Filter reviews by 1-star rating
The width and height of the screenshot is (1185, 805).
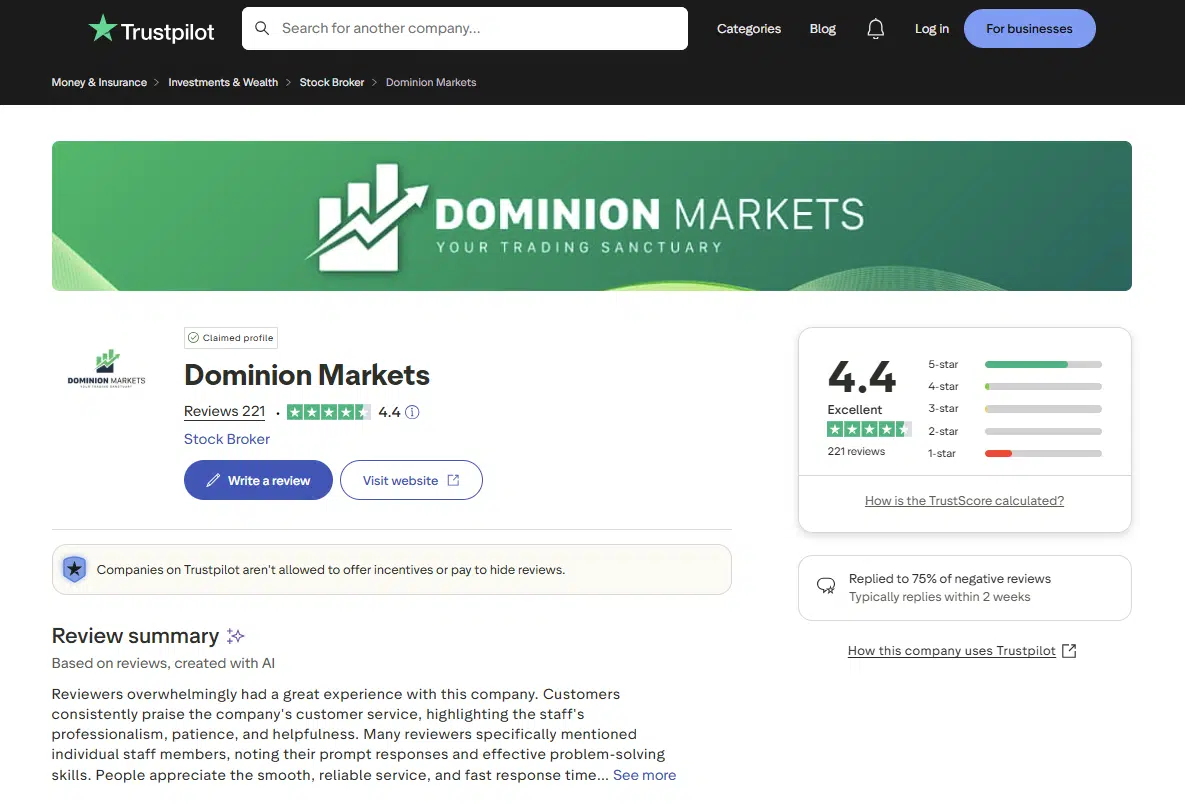point(1042,454)
